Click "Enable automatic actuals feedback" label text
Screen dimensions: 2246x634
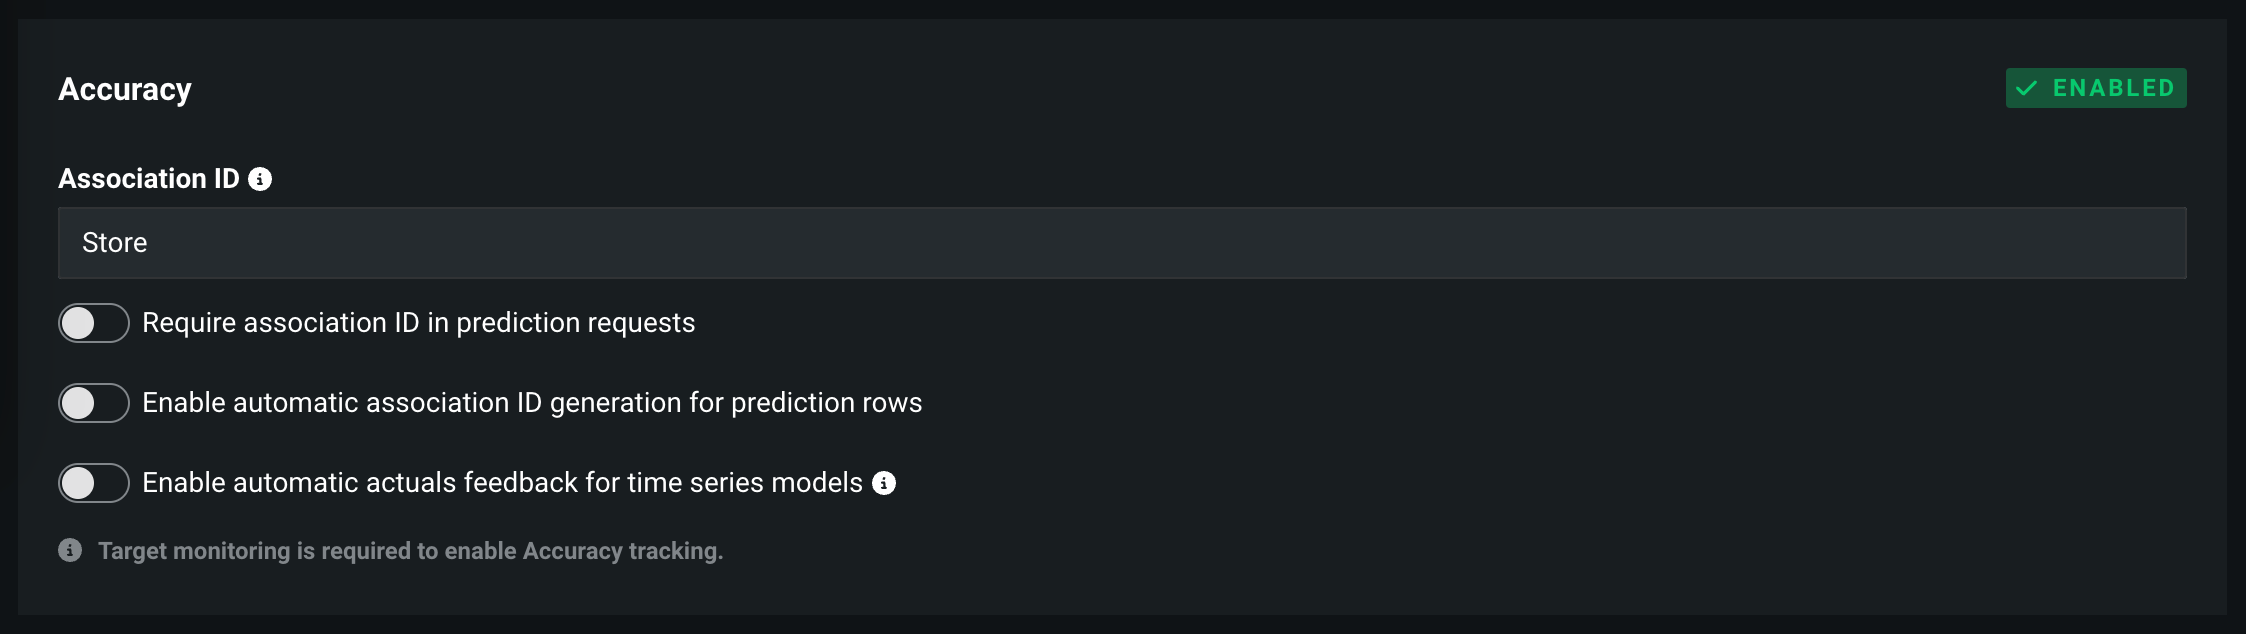(x=502, y=483)
